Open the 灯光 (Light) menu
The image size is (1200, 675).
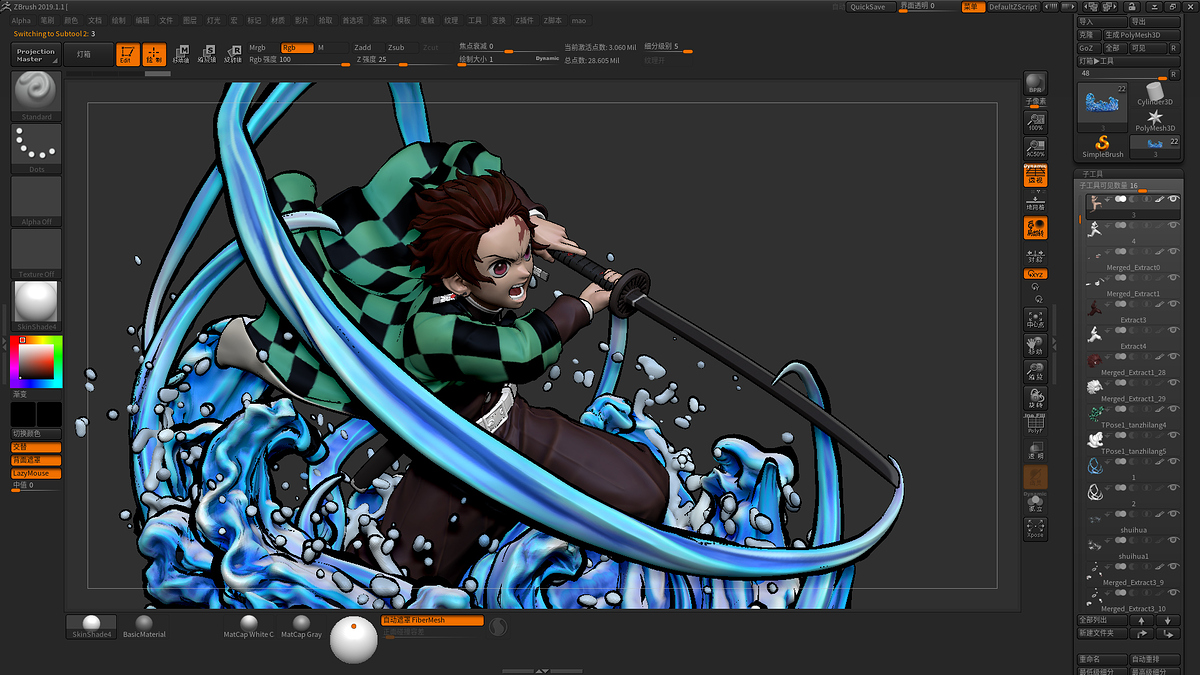[214, 20]
